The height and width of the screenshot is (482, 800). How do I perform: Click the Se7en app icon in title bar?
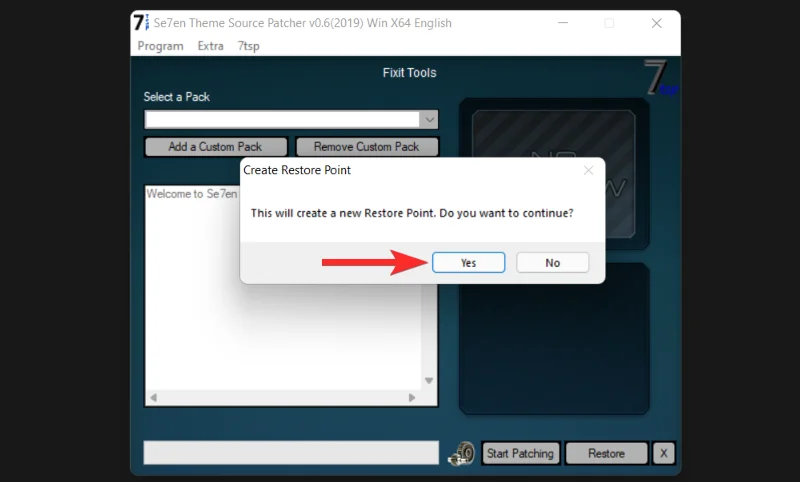pos(144,23)
